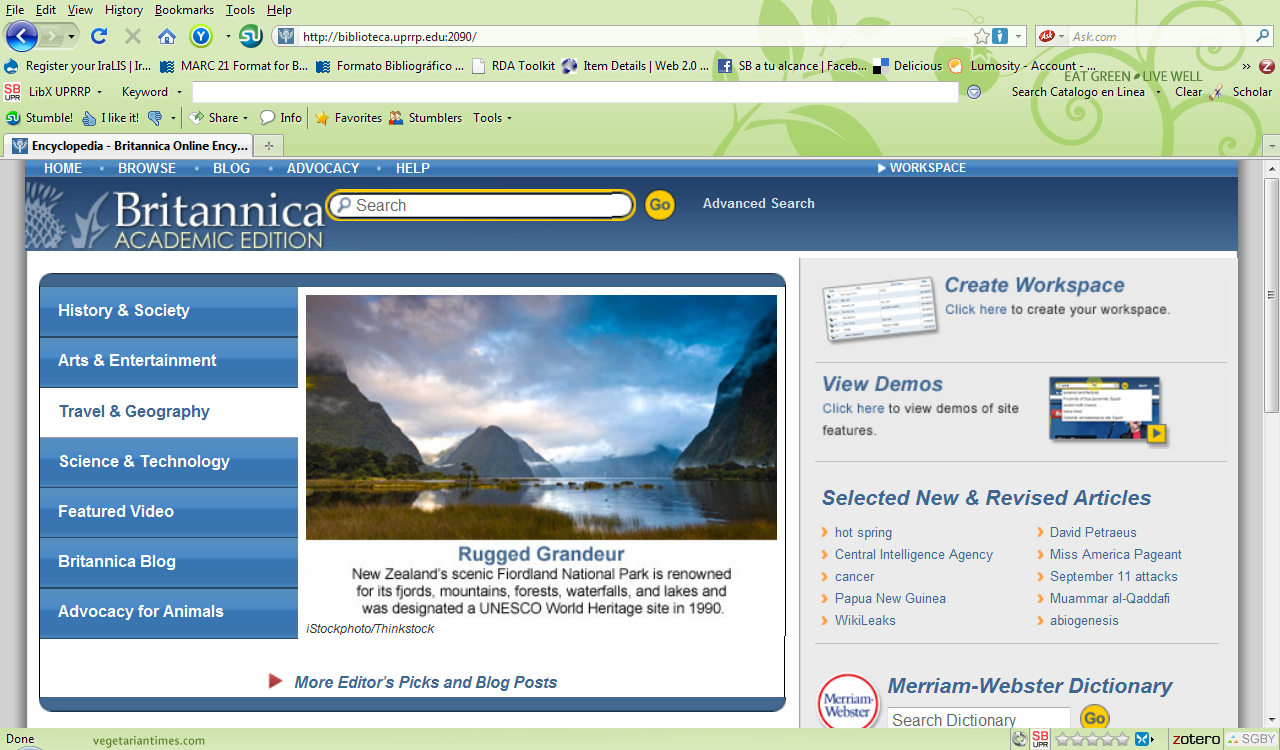Click the Home icon in navigation bar
The width and height of the screenshot is (1280, 750).
click(166, 37)
